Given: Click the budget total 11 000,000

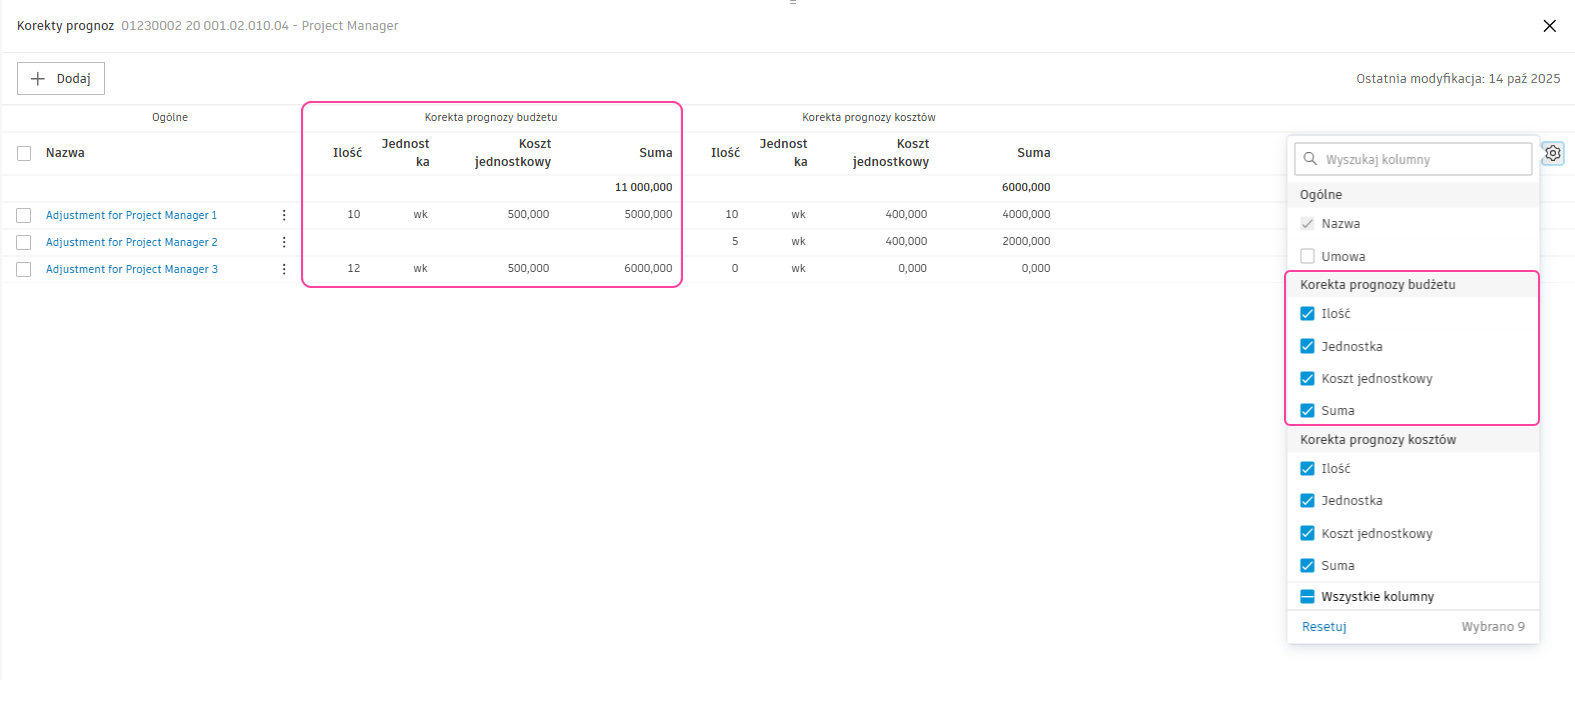Looking at the screenshot, I should [643, 188].
